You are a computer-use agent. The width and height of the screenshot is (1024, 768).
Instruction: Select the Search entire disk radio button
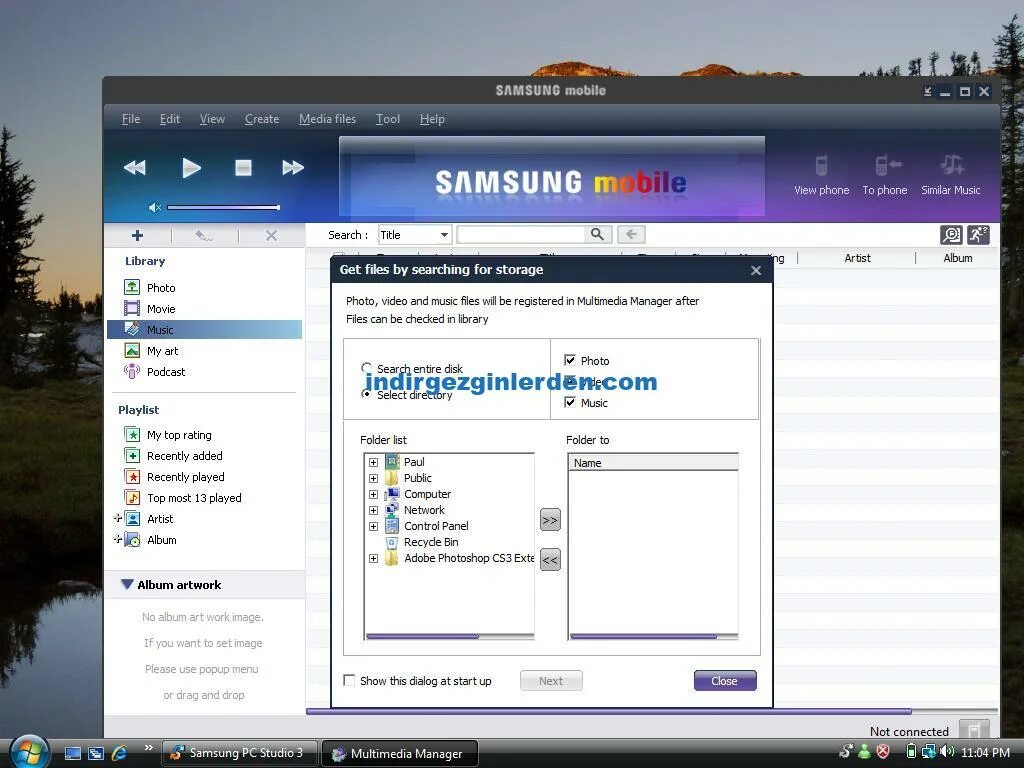367,368
